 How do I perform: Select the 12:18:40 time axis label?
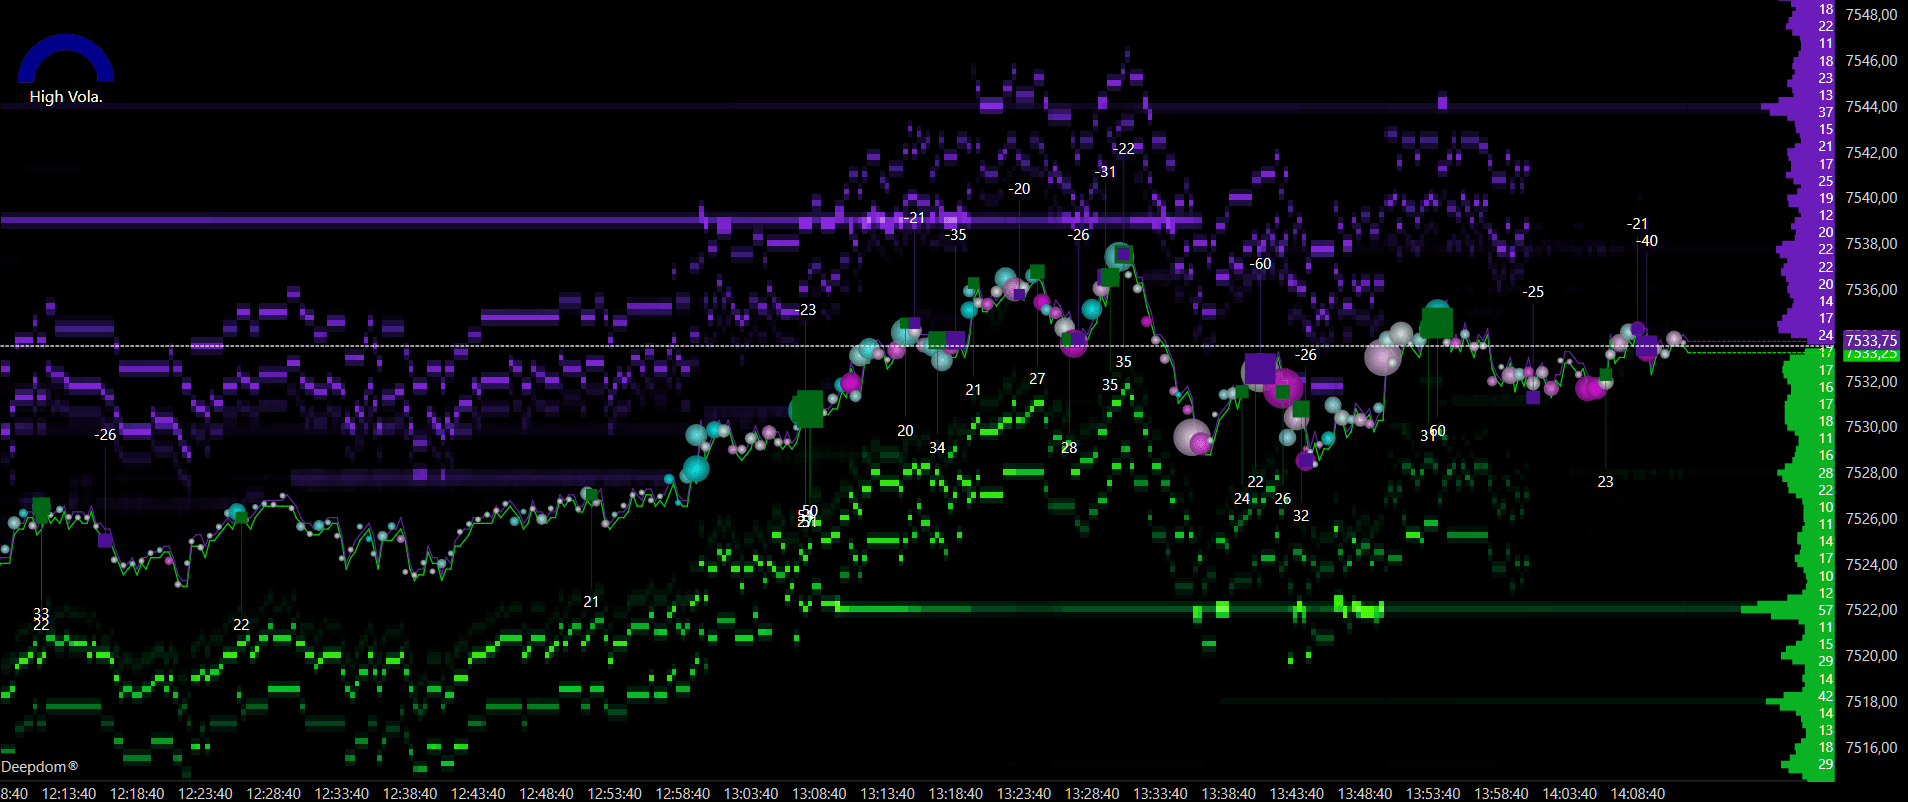137,794
